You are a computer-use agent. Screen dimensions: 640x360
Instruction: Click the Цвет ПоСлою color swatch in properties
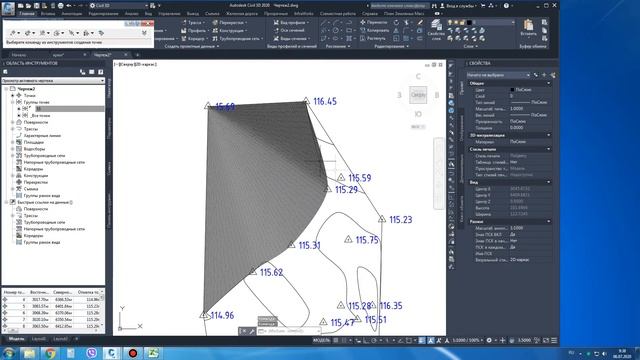[x=512, y=89]
